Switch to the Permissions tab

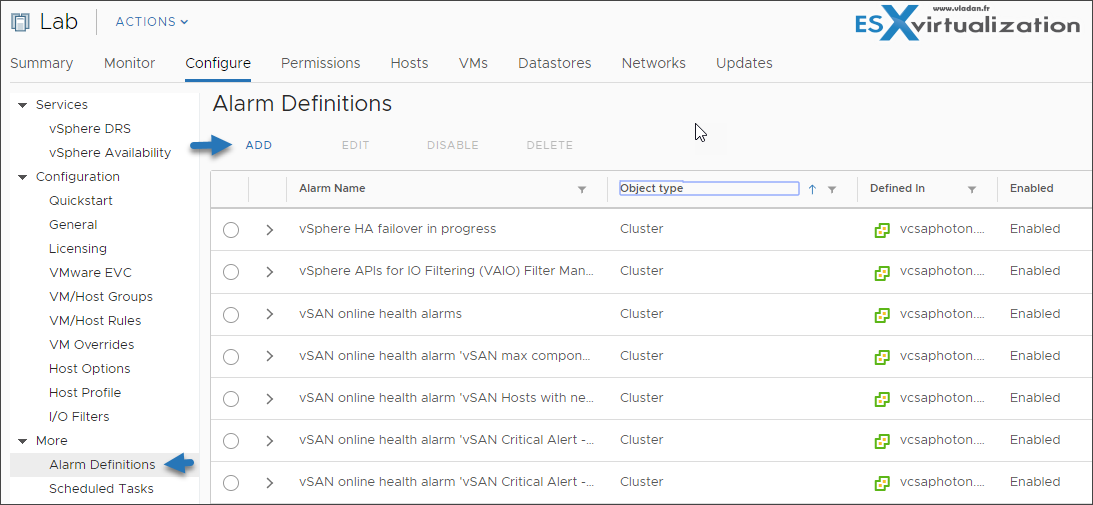[321, 63]
